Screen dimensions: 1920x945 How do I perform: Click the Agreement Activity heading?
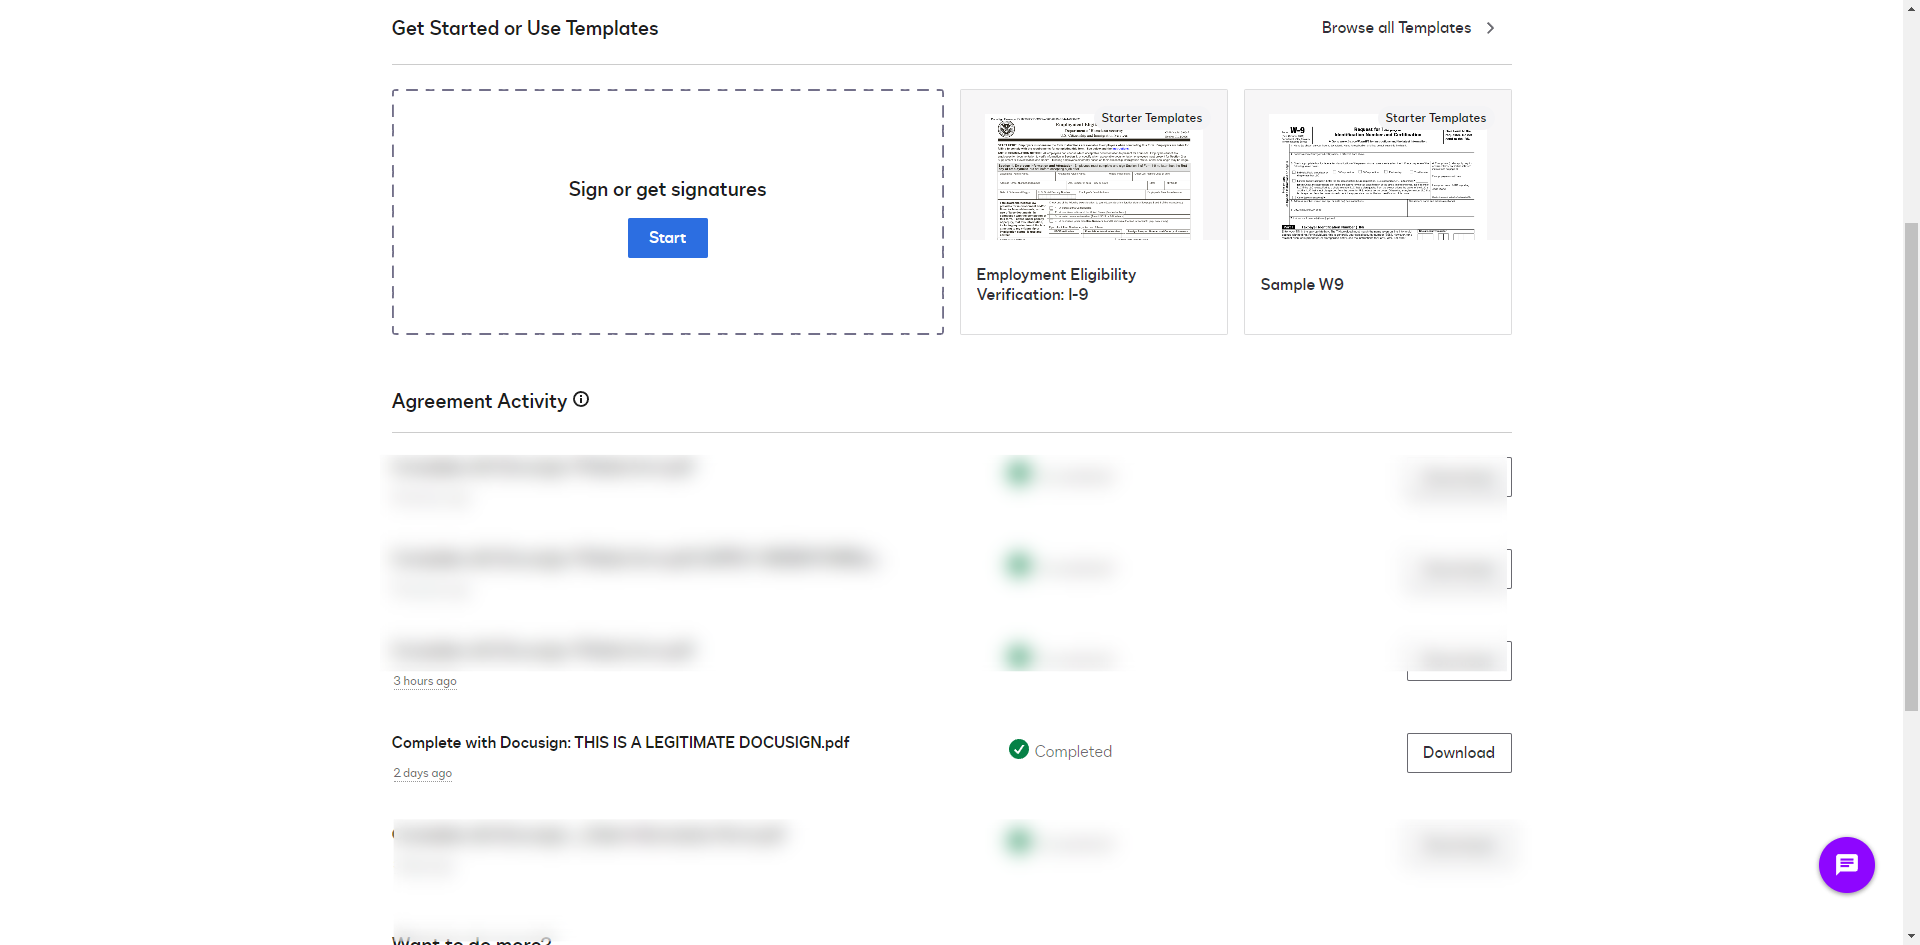(479, 401)
